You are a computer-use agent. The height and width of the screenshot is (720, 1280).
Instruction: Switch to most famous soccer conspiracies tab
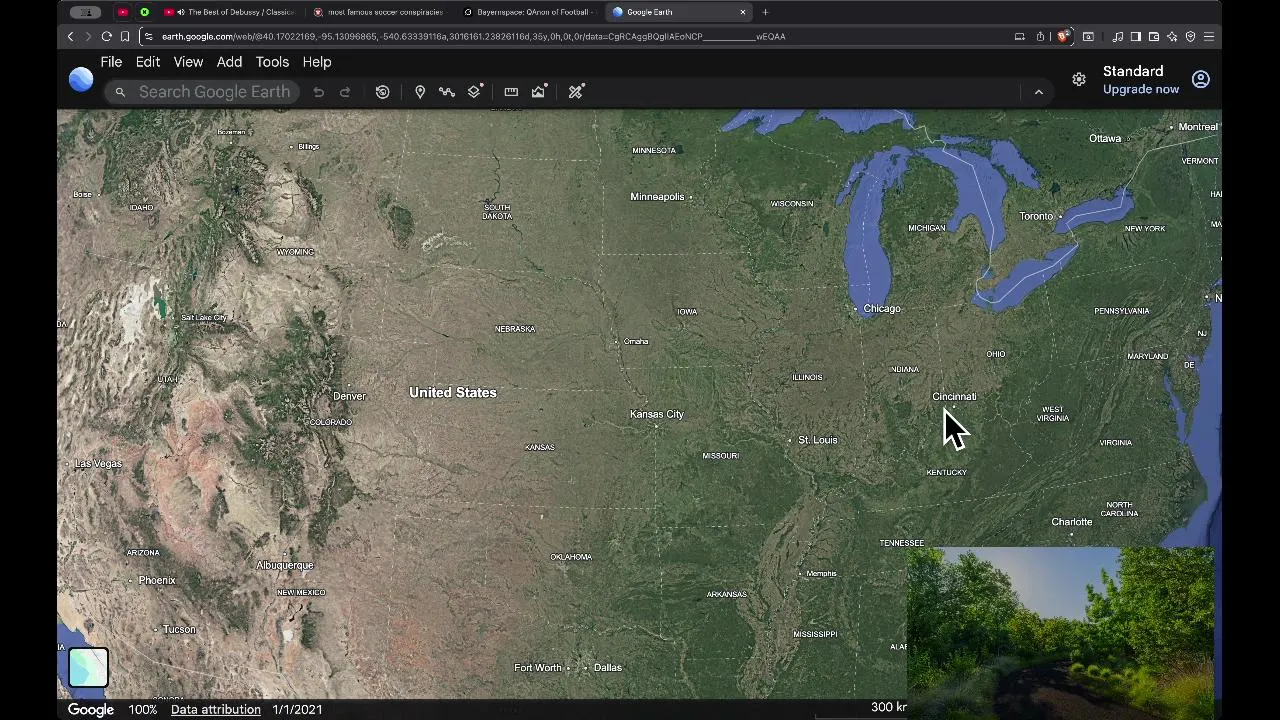(x=380, y=12)
